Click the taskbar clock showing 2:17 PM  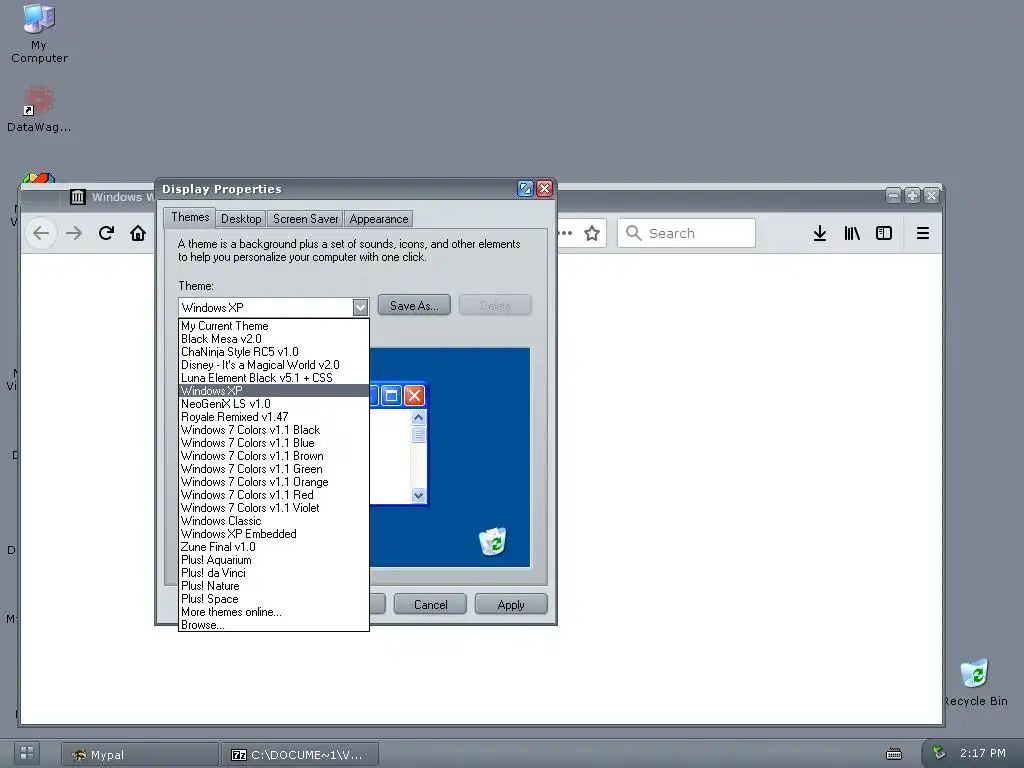click(x=983, y=753)
